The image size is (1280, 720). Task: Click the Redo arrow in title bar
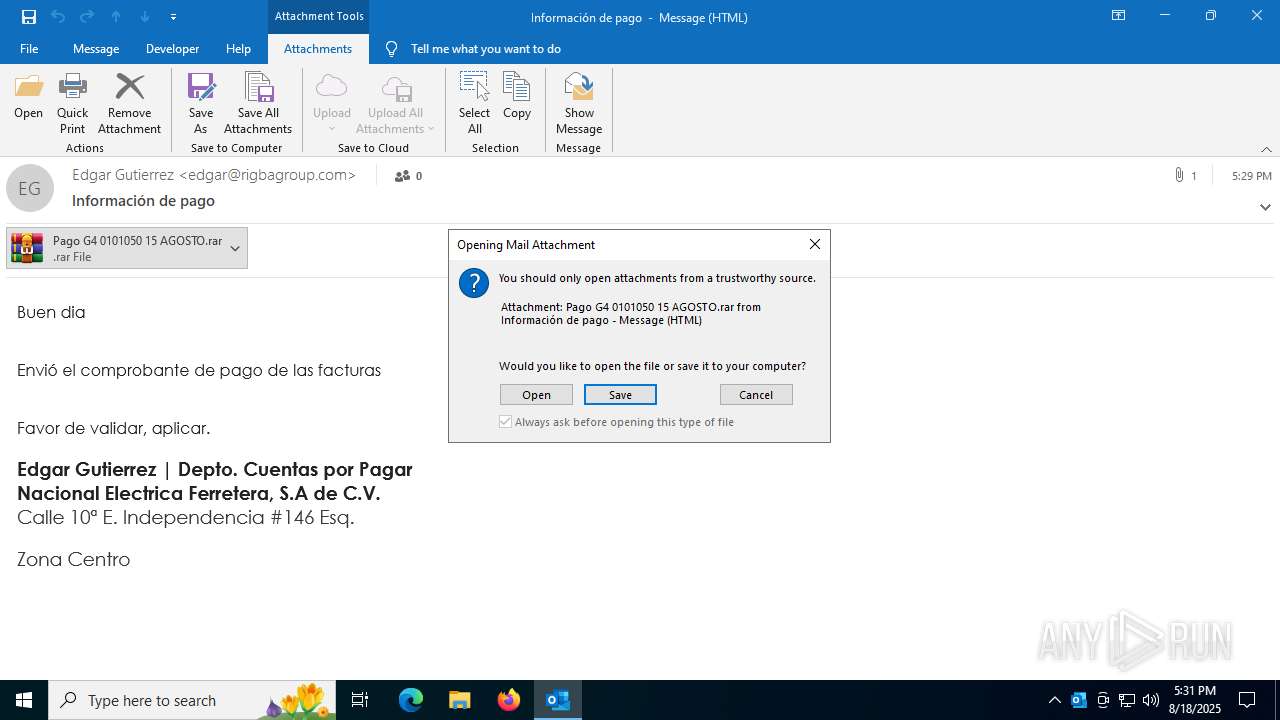coord(87,17)
